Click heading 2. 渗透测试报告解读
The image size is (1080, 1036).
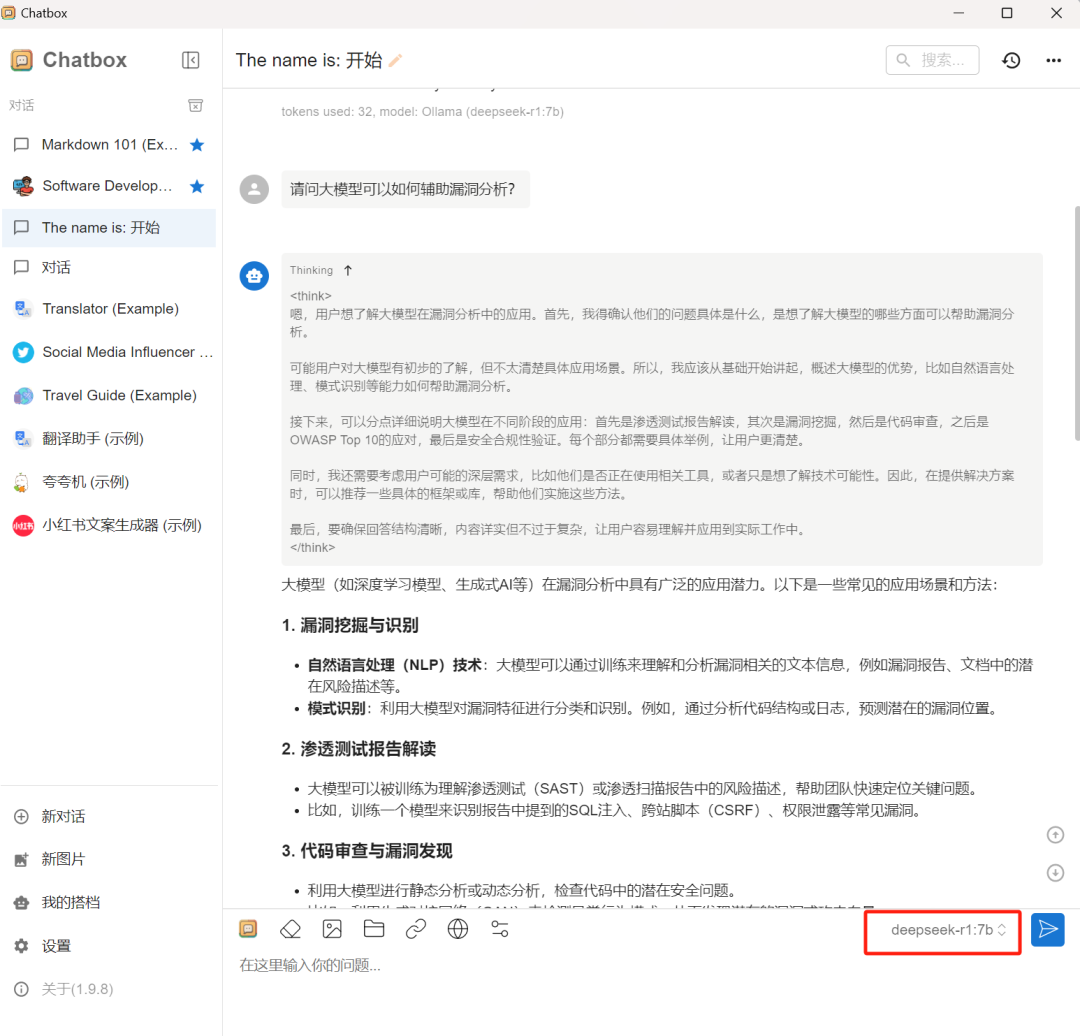[x=359, y=749]
